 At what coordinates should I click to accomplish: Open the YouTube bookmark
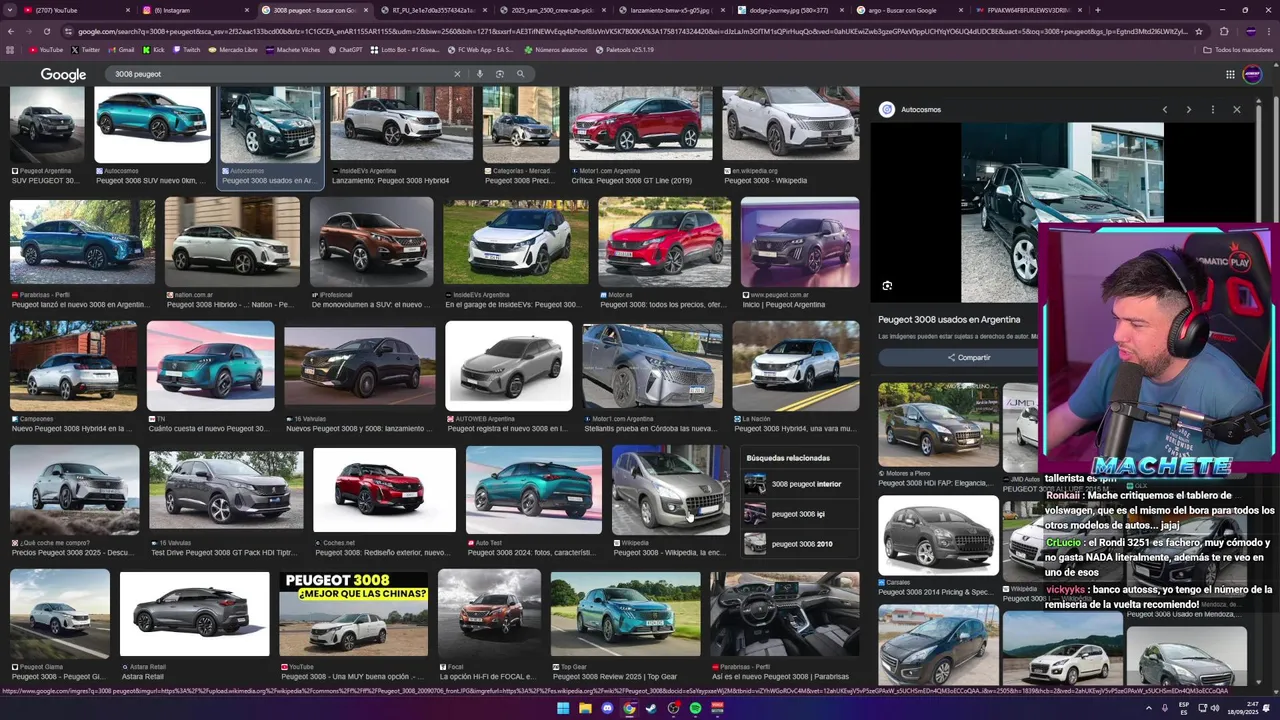[47, 49]
